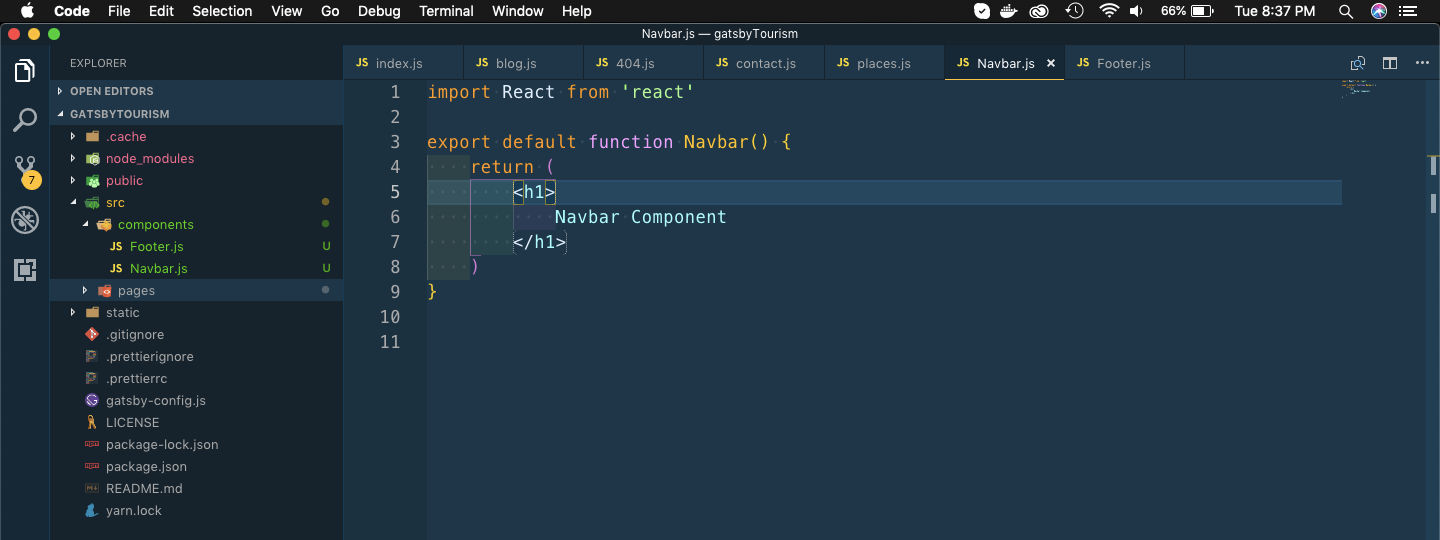Open the Time Machine menu bar icon
The image size is (1440, 540).
1075,11
